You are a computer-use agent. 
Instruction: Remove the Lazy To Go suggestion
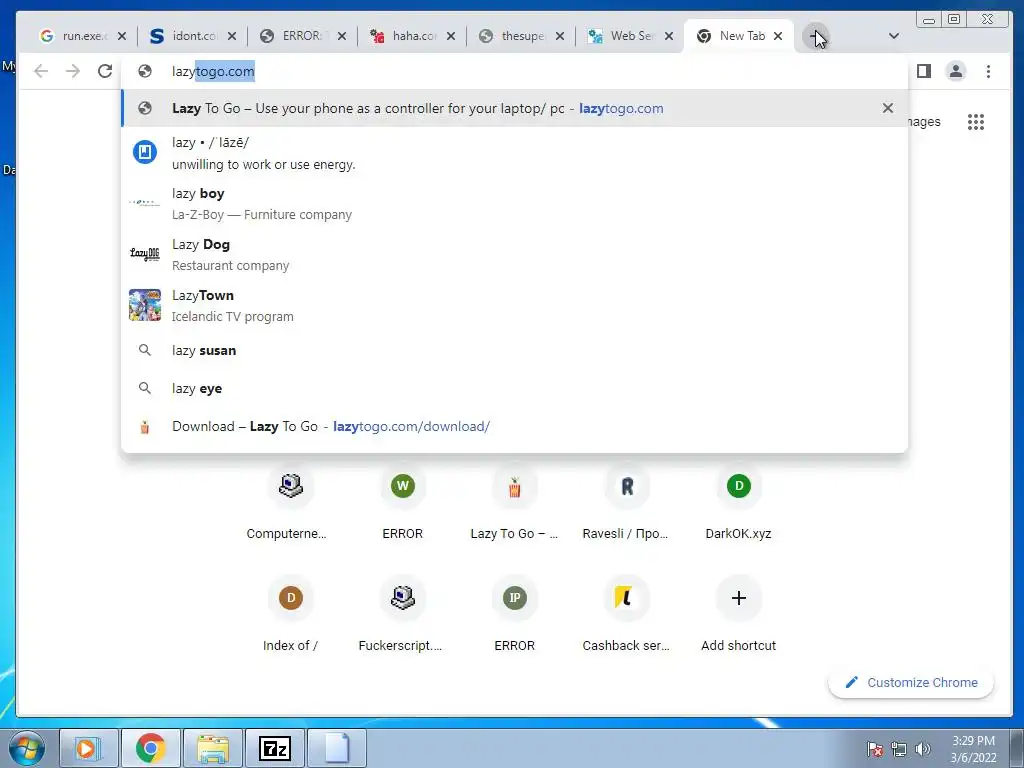888,108
